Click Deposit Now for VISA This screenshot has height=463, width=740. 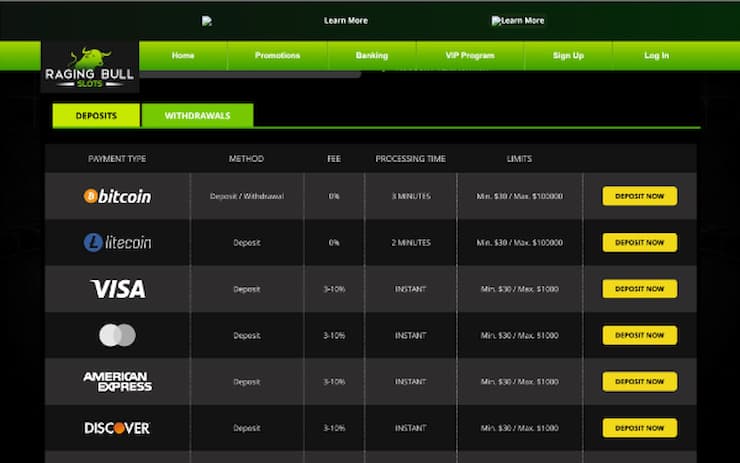[639, 288]
